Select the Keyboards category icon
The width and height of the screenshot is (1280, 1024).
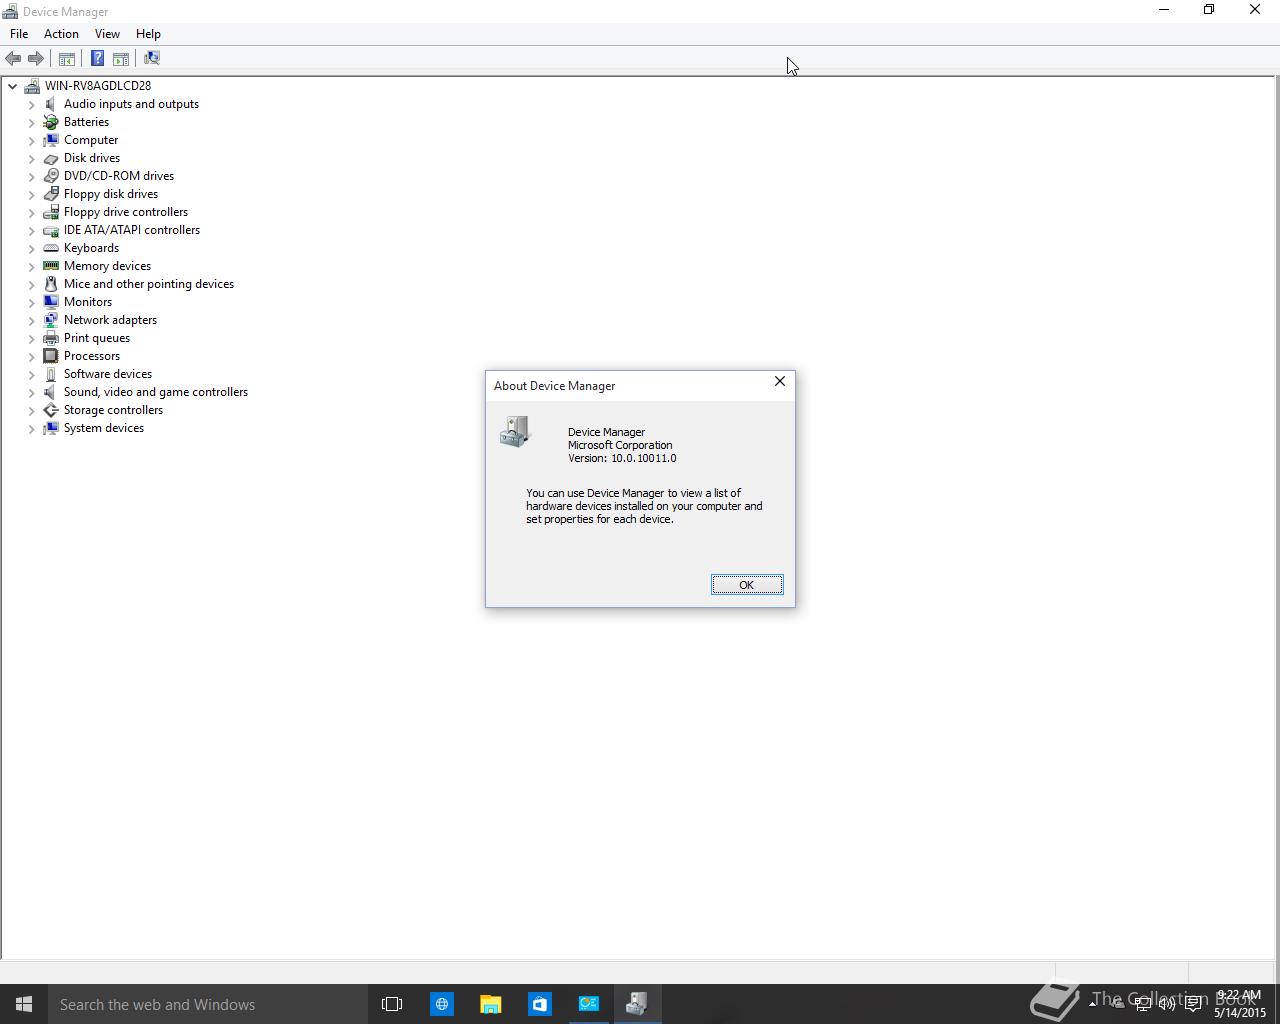pos(51,248)
